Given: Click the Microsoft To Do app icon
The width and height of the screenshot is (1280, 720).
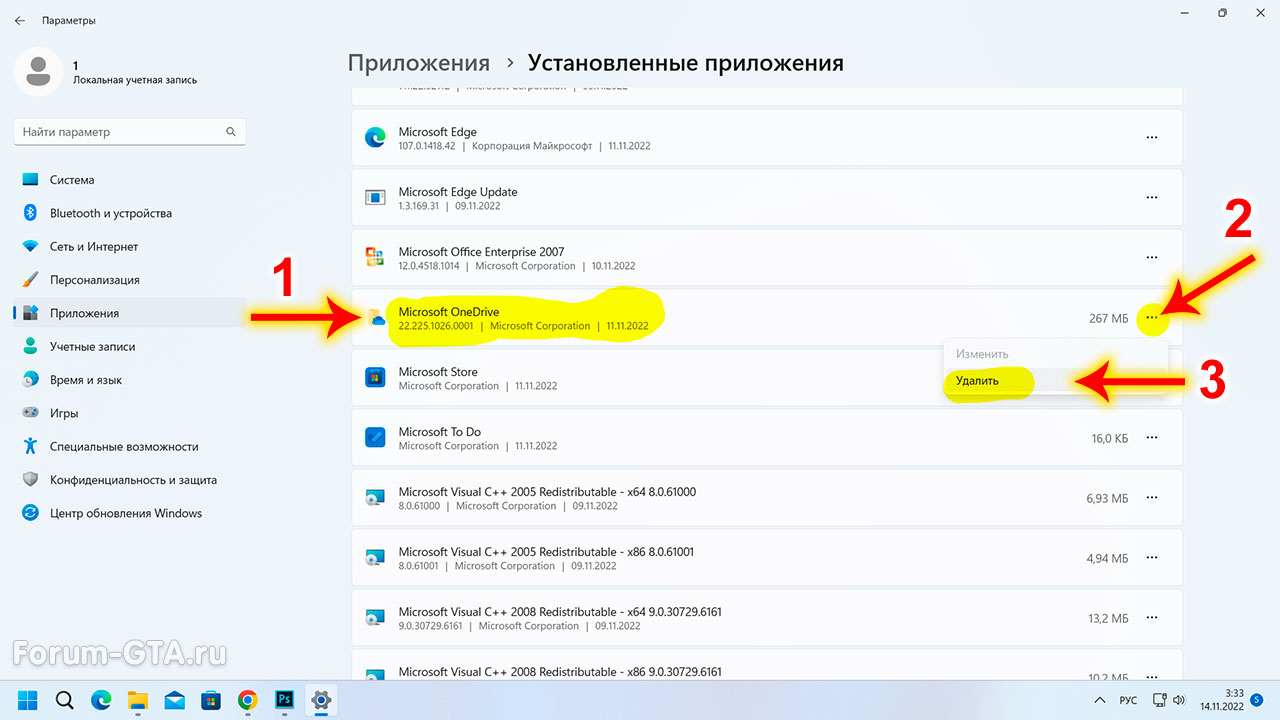Looking at the screenshot, I should pos(375,438).
